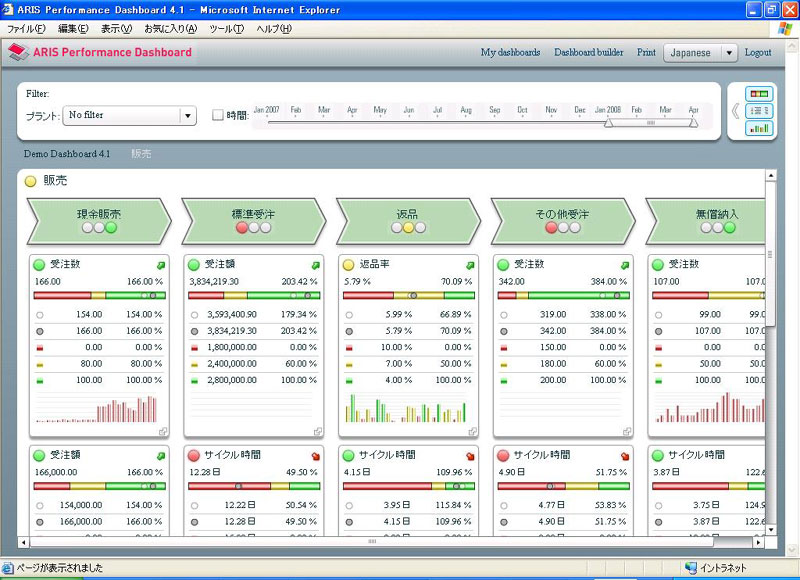Screen dimensions: 800x580
Task: Click trend arrow on 標準受注 受注額 card
Action: [x=315, y=265]
